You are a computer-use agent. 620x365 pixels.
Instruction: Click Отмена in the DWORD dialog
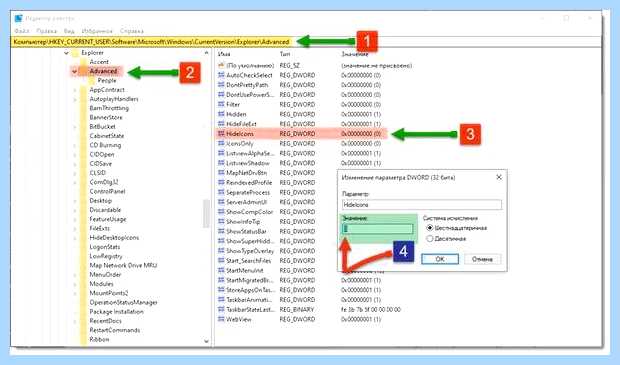pyautogui.click(x=482, y=259)
